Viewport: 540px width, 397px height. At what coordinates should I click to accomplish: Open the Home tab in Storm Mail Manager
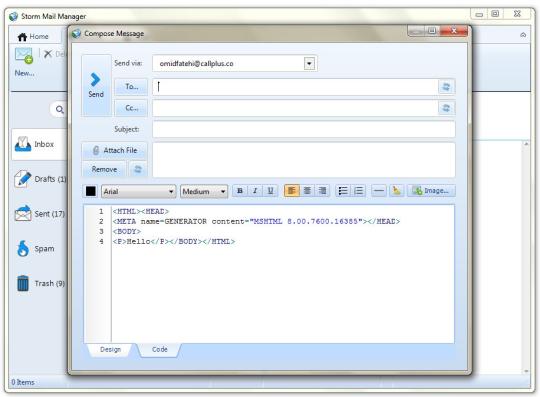coord(33,36)
